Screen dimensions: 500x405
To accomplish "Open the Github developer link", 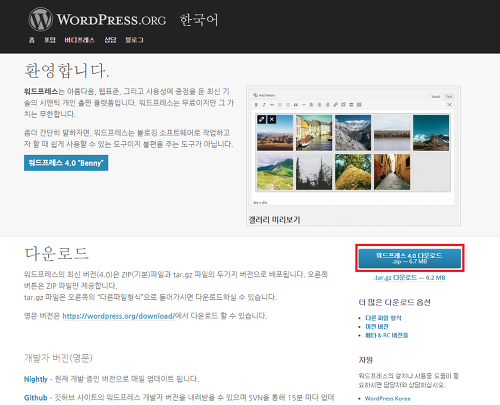I will (35, 398).
